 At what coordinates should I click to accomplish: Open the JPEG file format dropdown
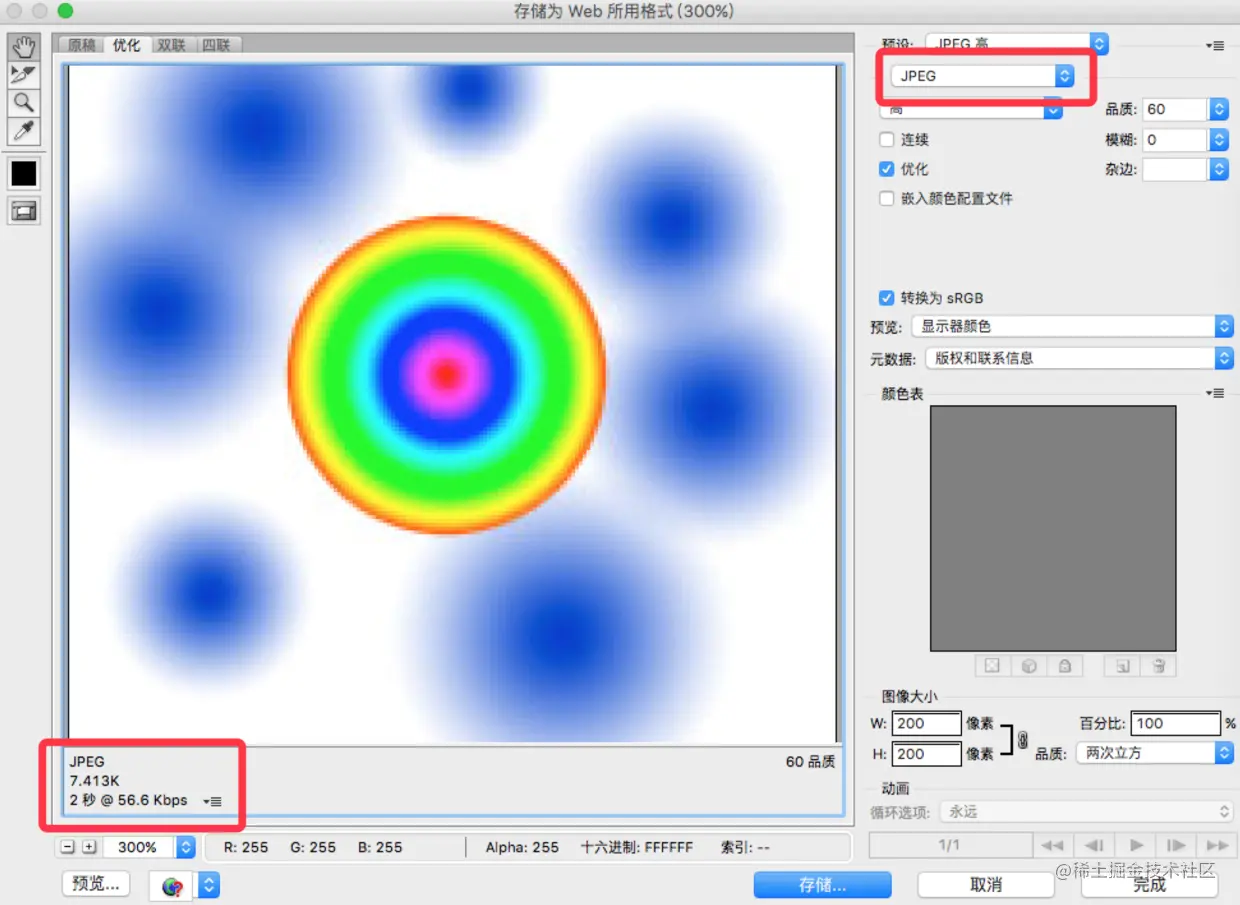982,75
